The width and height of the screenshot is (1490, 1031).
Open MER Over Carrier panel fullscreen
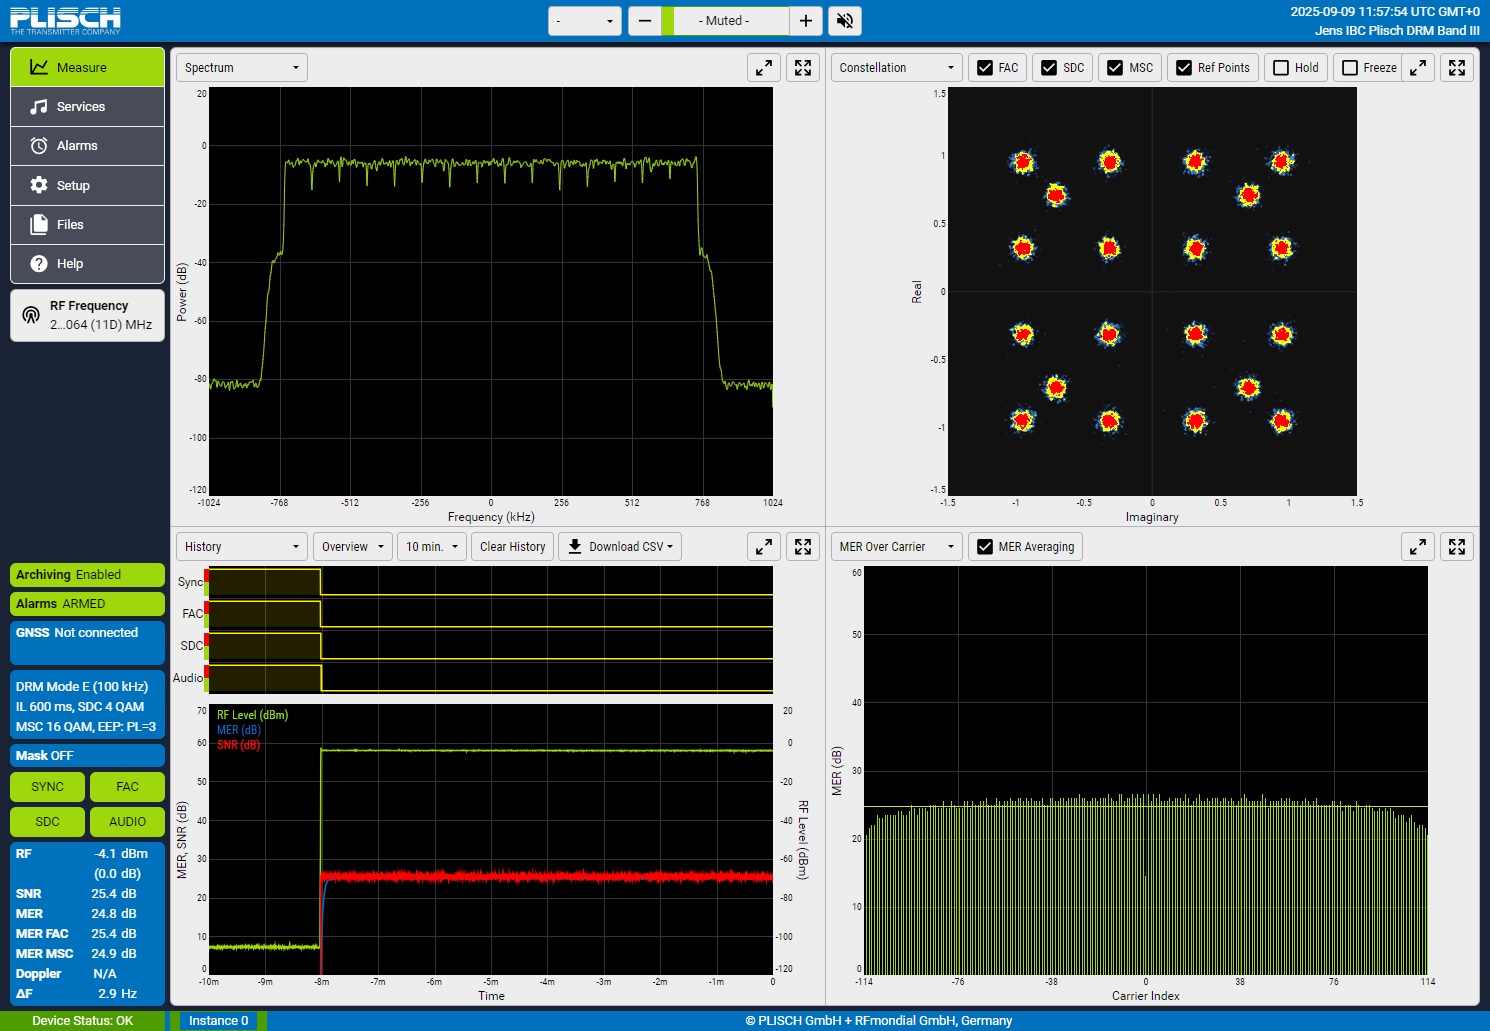click(1457, 547)
